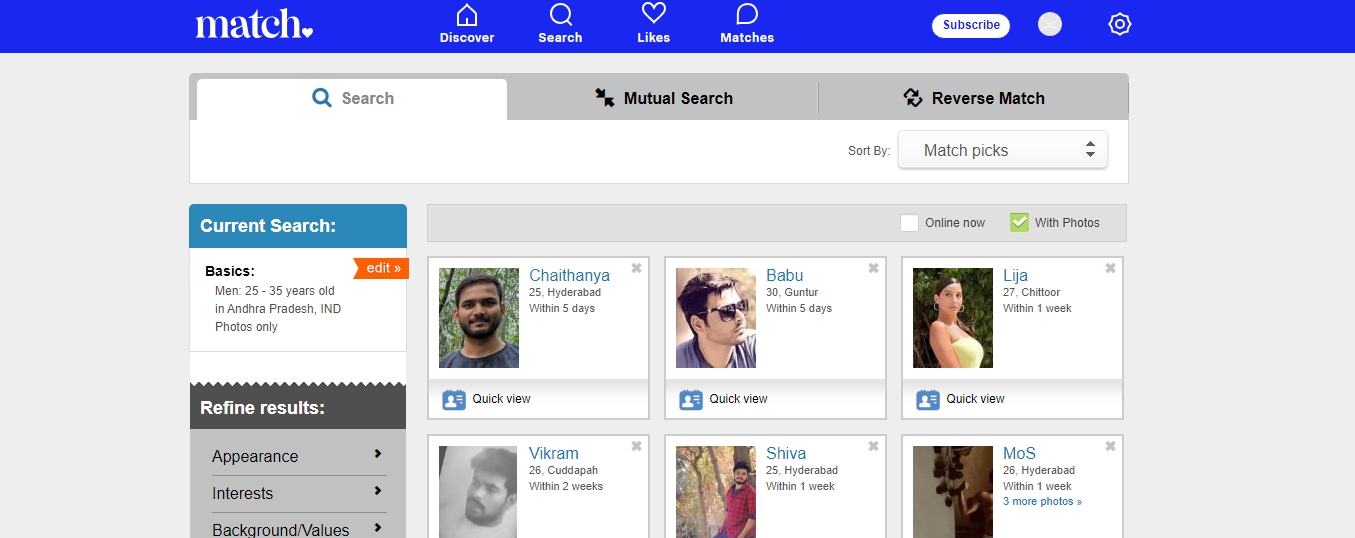
Task: Open the settings gear icon
Action: point(1119,25)
